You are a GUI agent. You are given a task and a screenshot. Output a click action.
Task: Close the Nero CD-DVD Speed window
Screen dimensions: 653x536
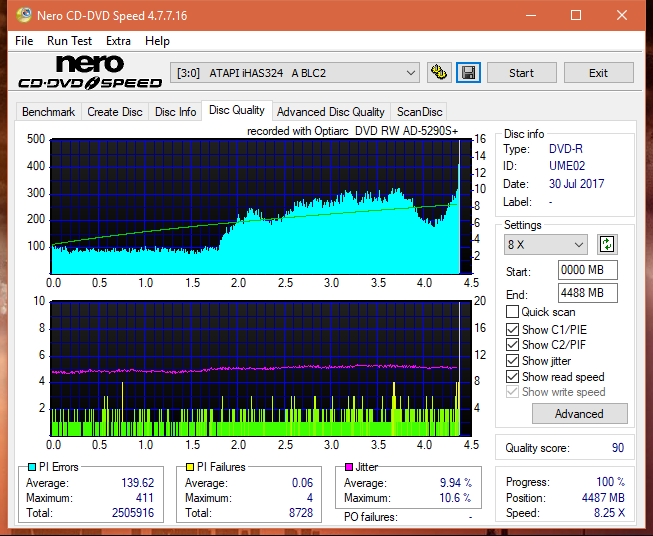[622, 15]
